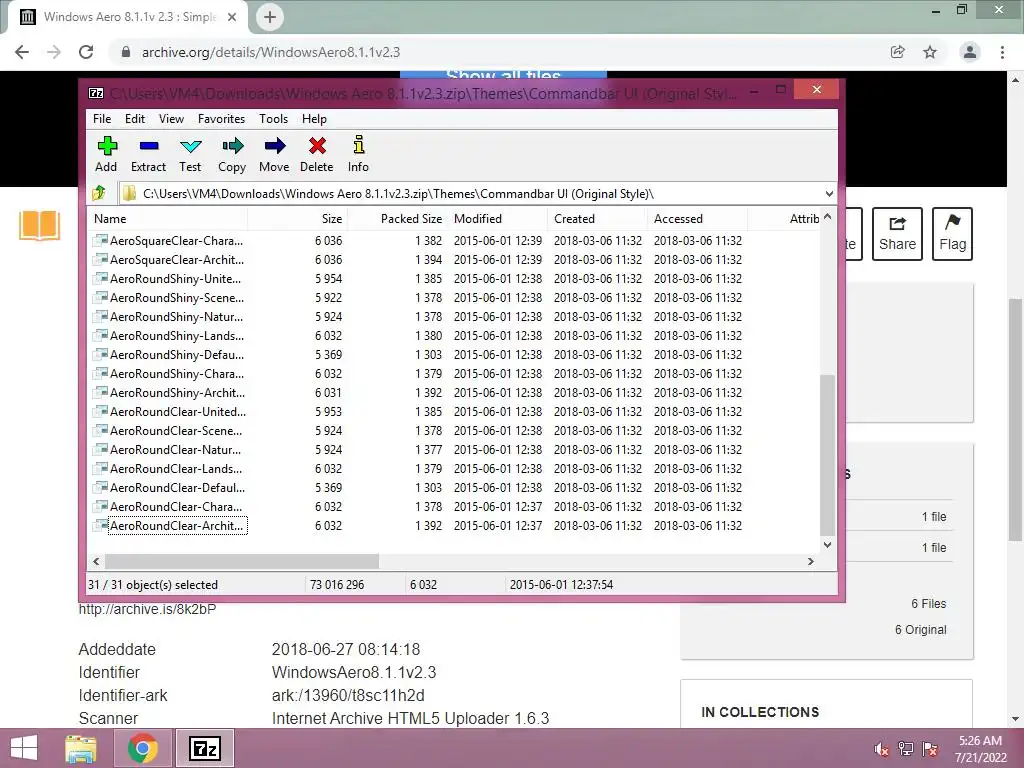Open the View menu

pos(171,119)
